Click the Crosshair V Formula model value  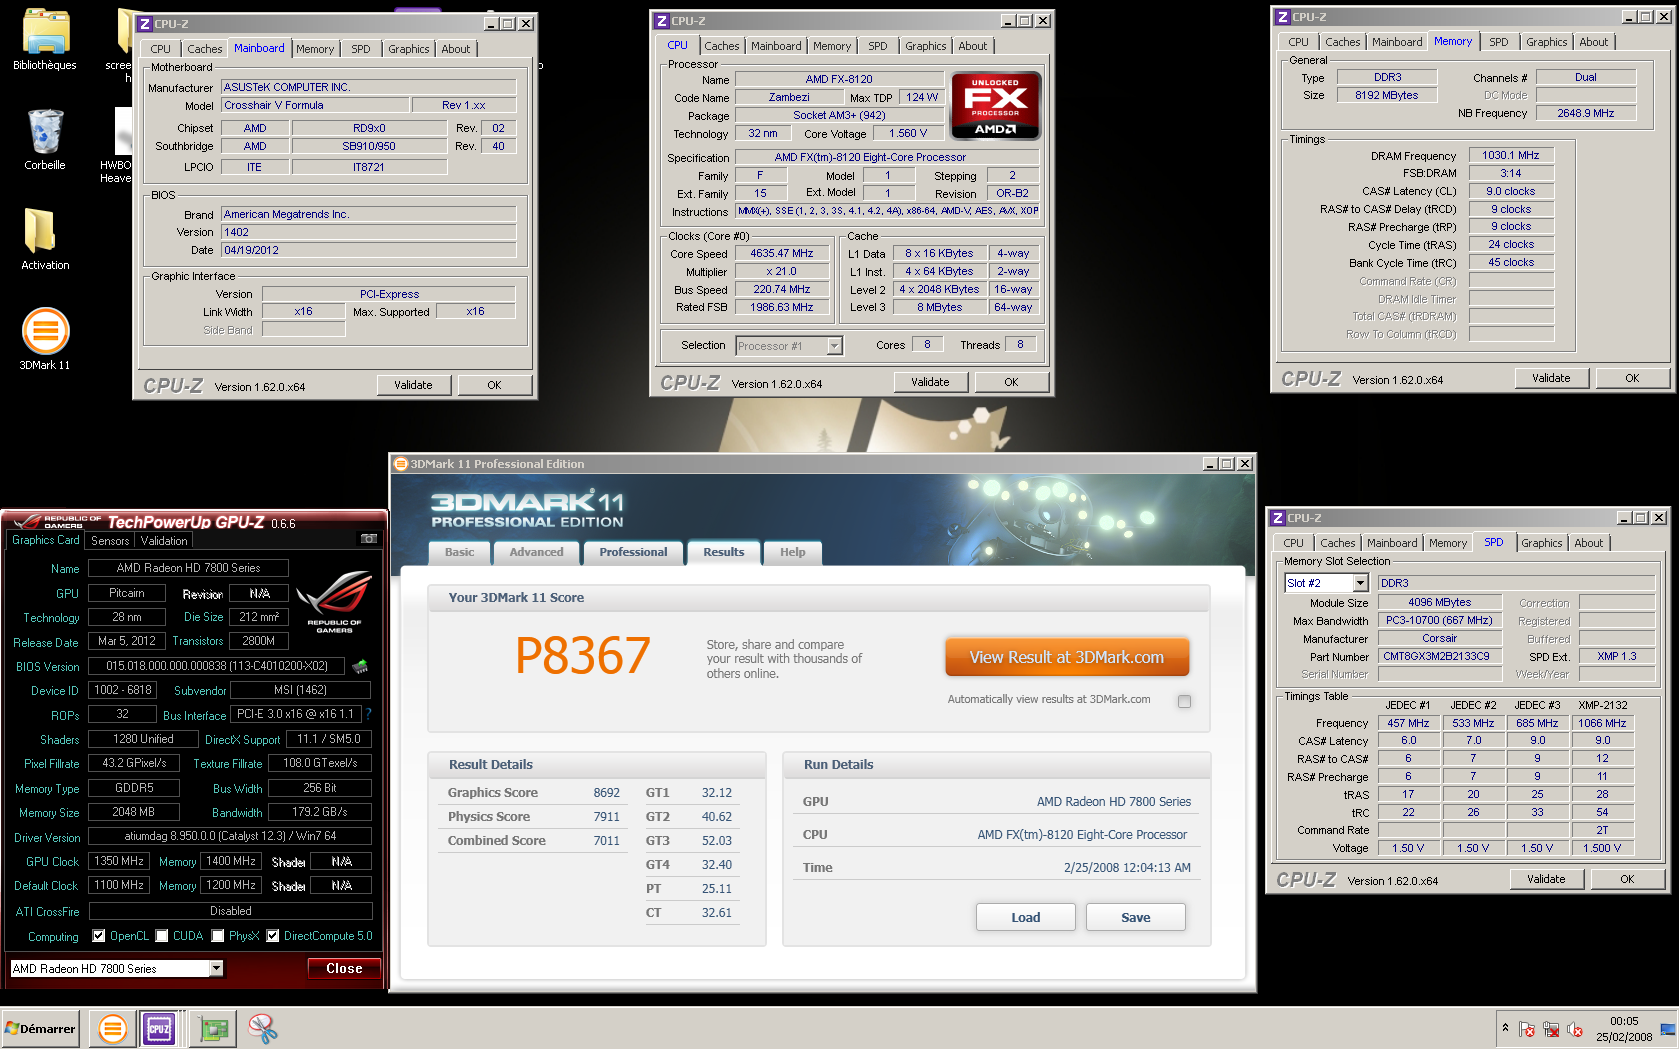pyautogui.click(x=315, y=105)
